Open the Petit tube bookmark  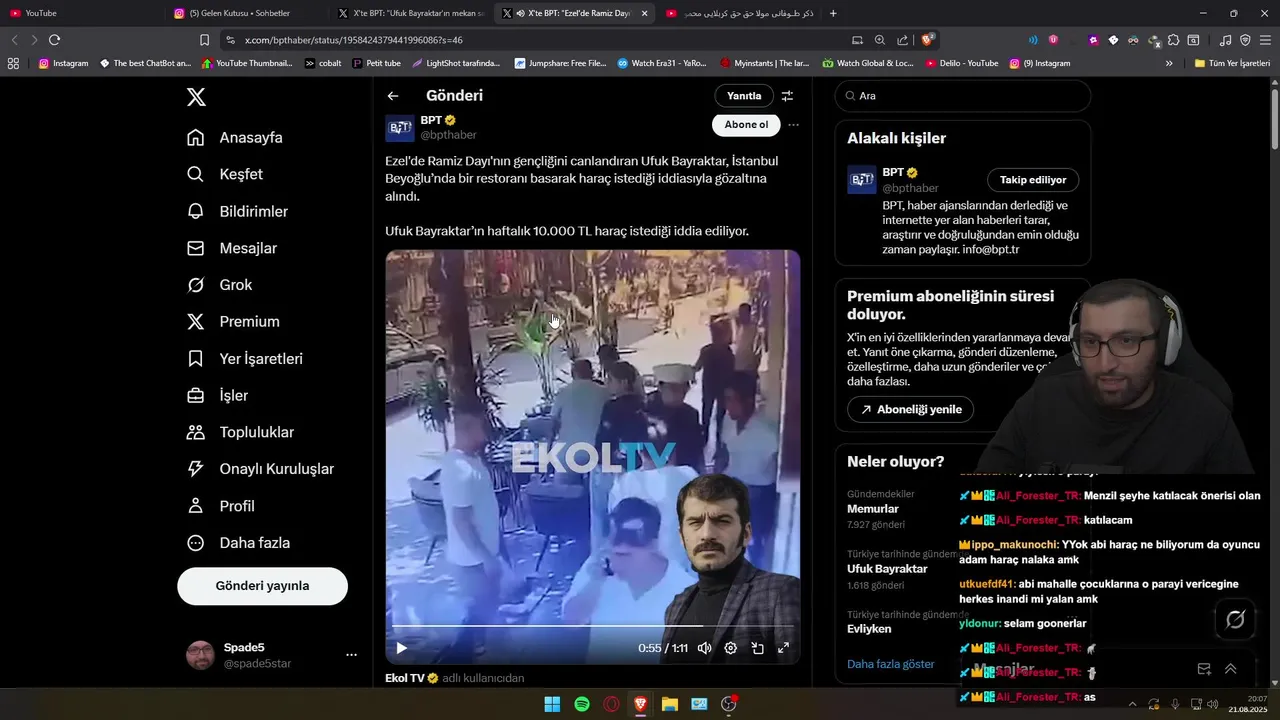pos(376,63)
